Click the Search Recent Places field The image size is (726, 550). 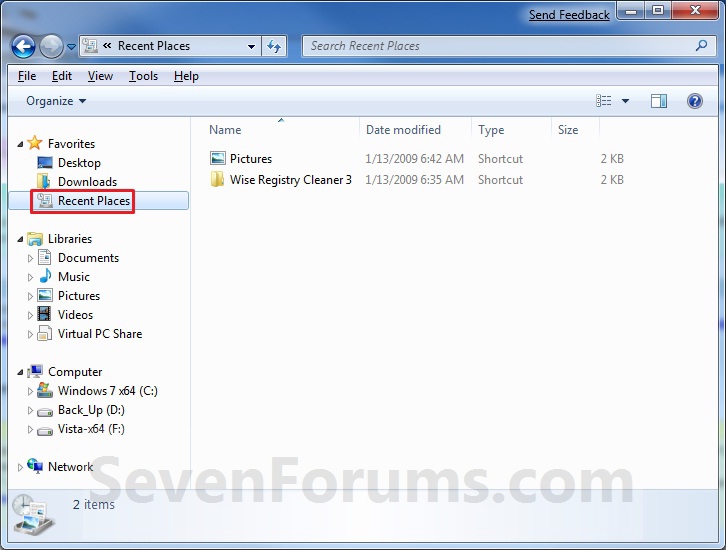coord(509,46)
